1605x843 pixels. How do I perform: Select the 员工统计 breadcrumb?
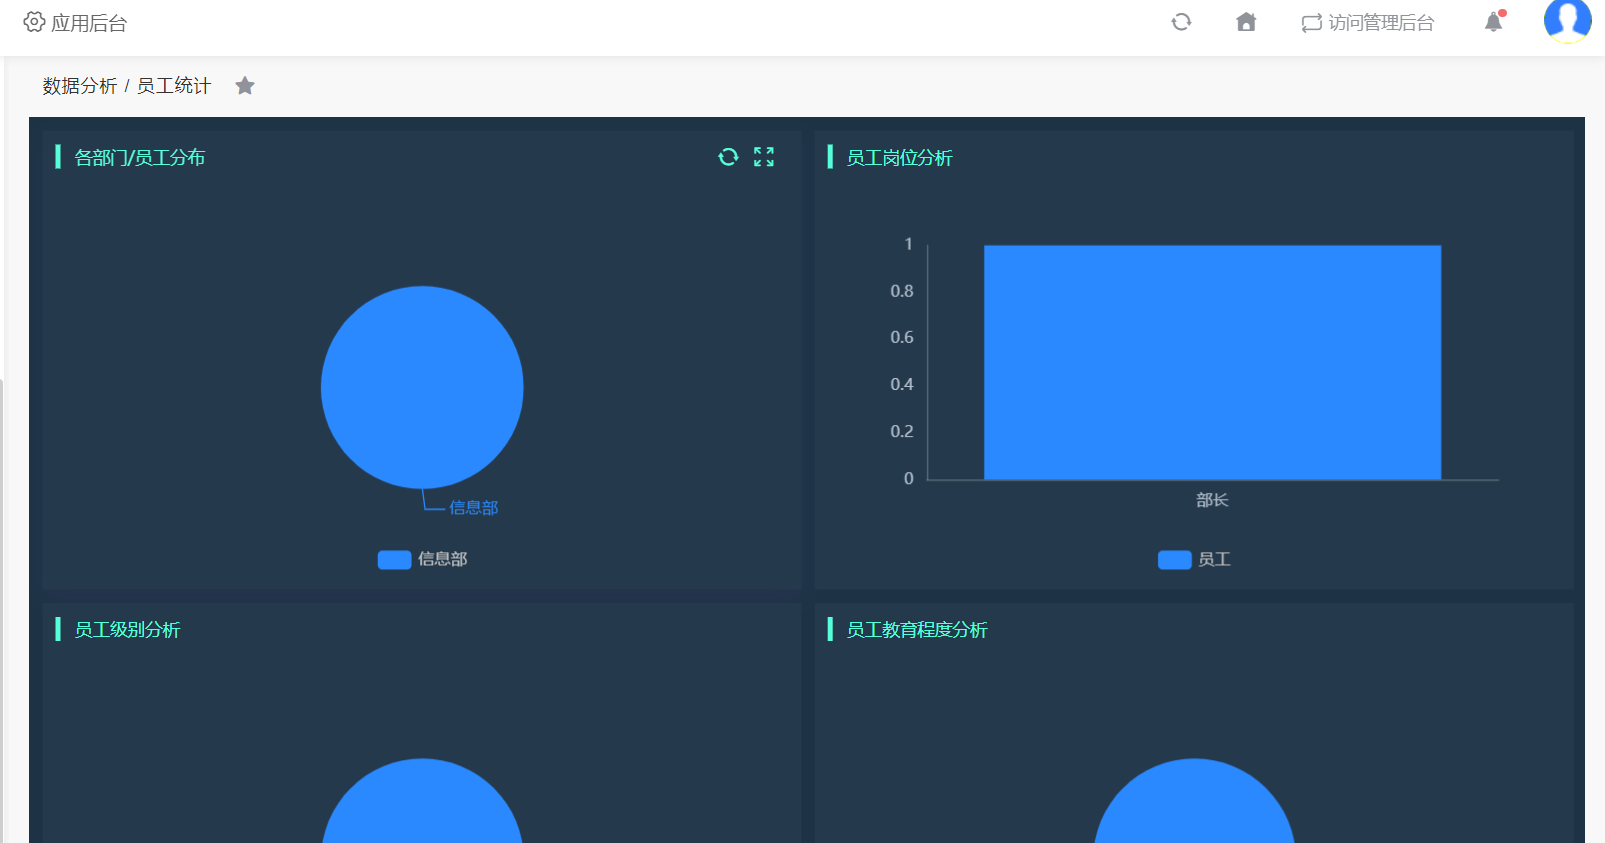pyautogui.click(x=174, y=86)
